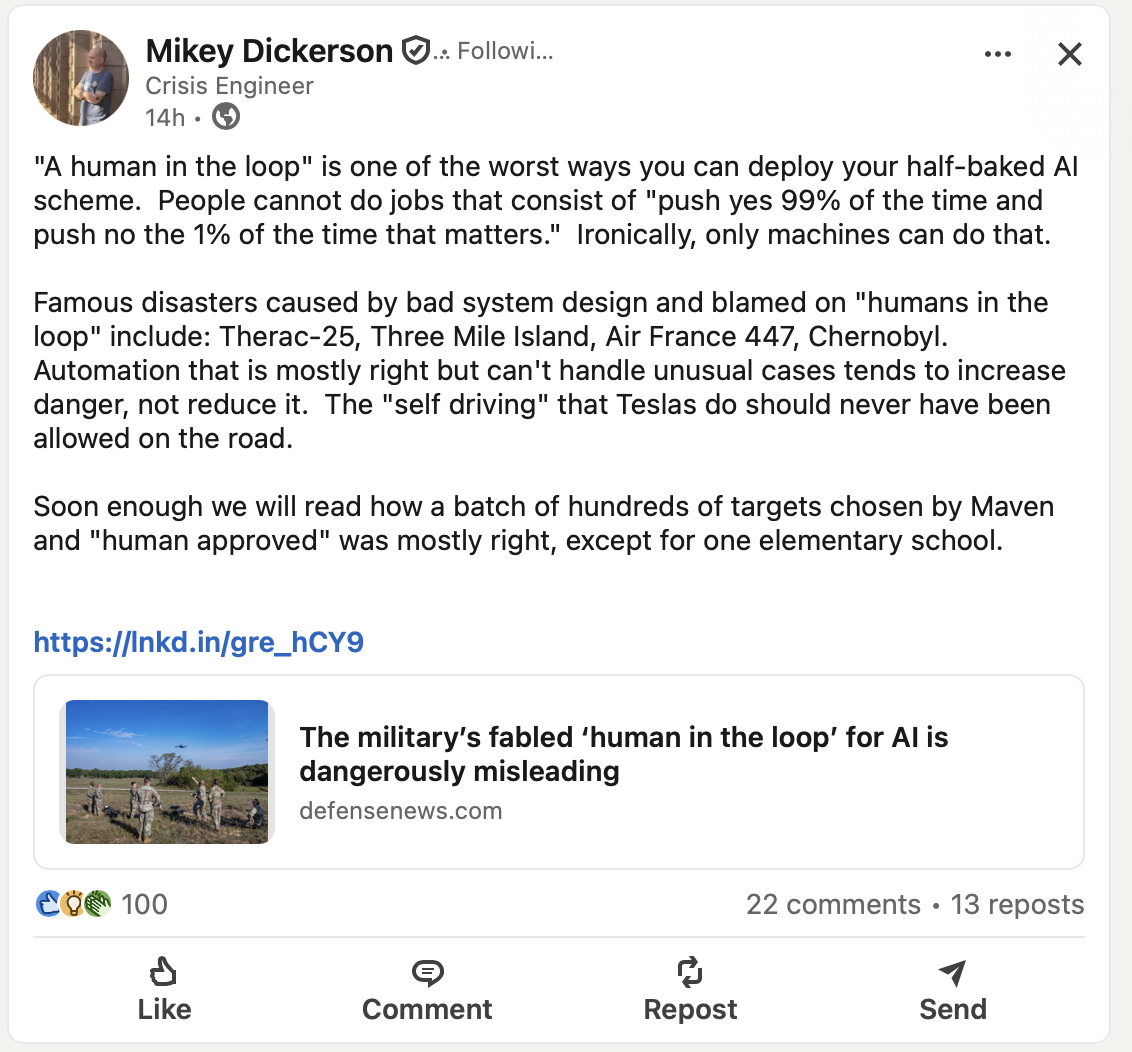Click the Repost arrows icon

[690, 971]
